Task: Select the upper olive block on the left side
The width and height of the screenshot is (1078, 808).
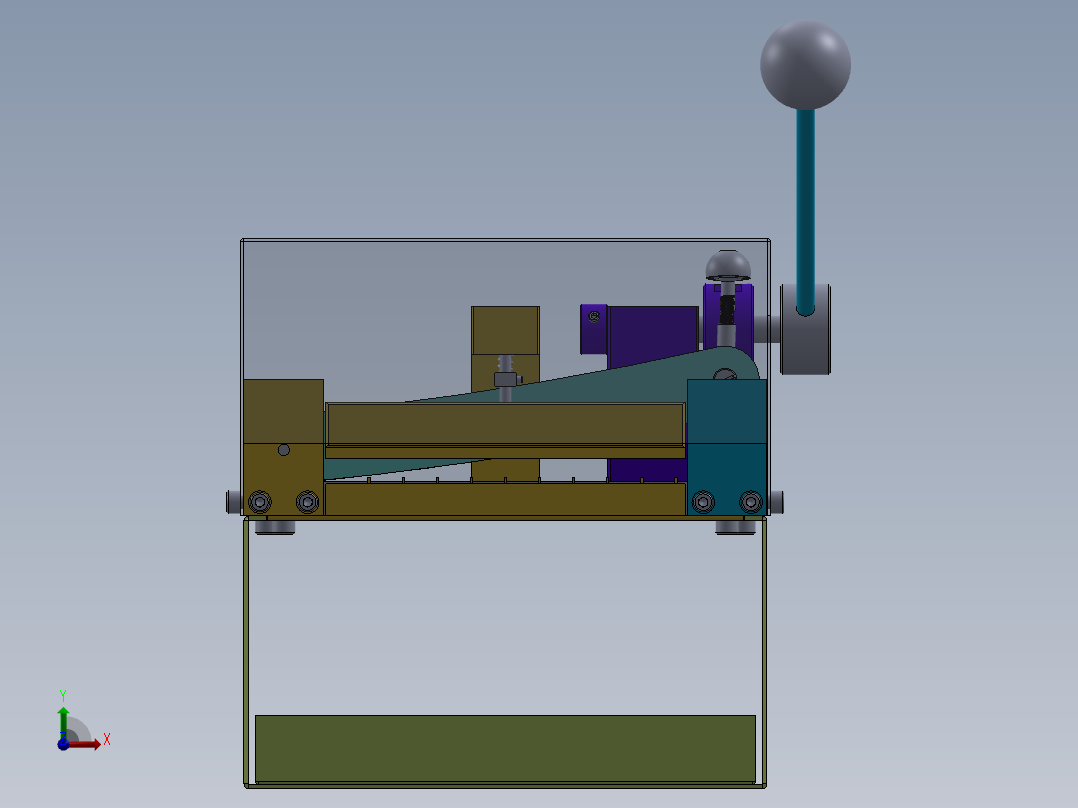Action: (283, 411)
